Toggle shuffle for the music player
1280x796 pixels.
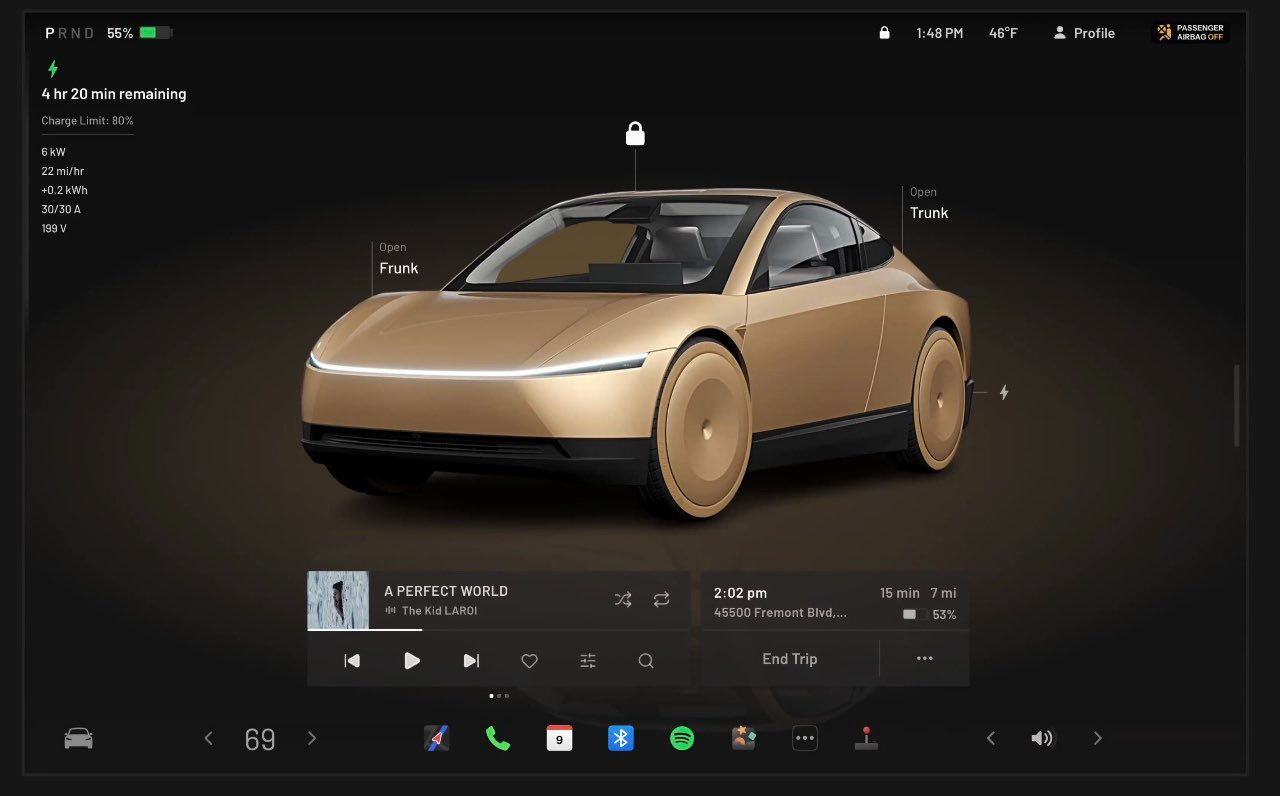pos(623,600)
